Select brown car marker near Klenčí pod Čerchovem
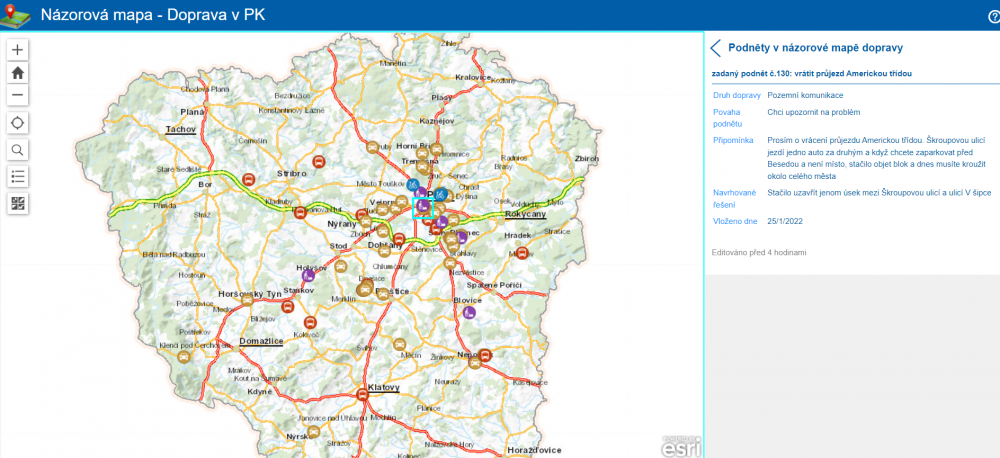Viewport: 1000px width, 458px height. coord(182,355)
